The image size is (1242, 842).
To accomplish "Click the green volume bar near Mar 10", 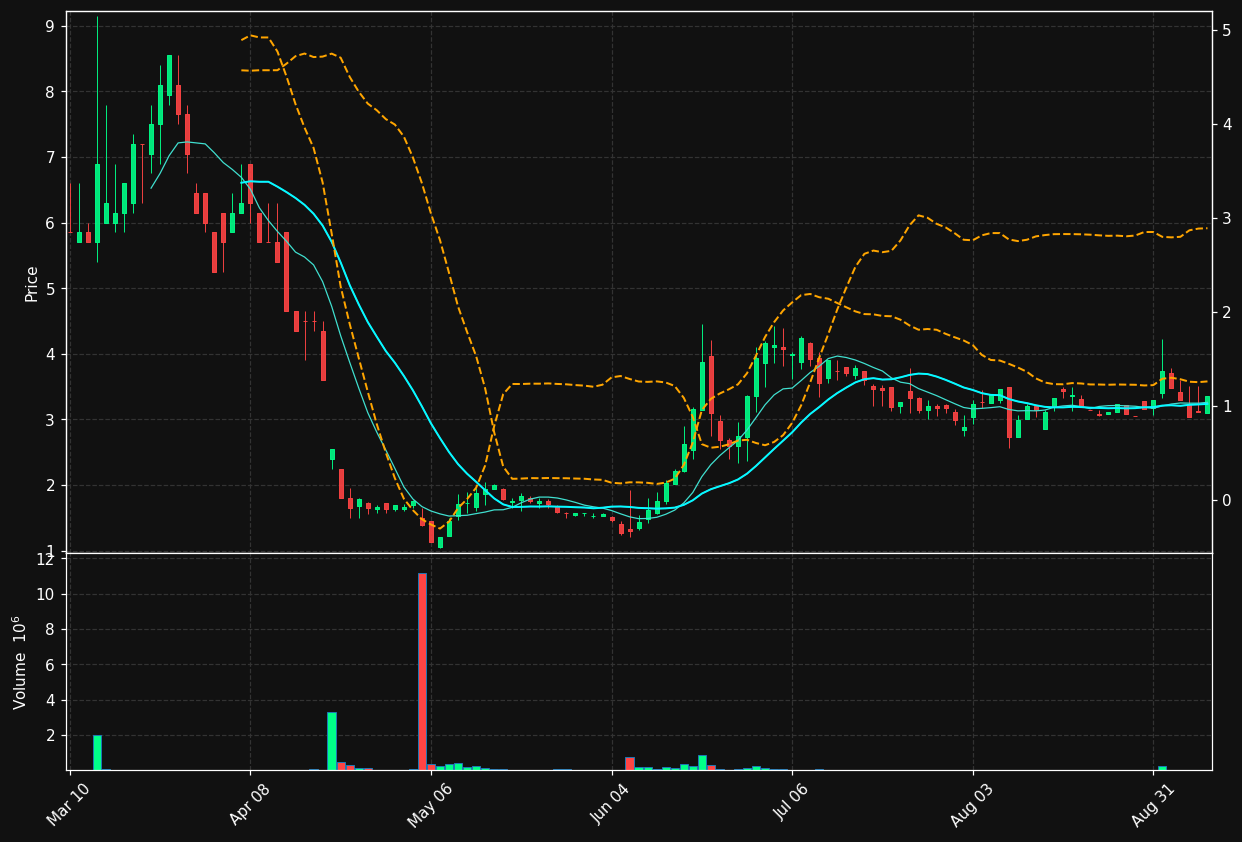I will (x=97, y=752).
